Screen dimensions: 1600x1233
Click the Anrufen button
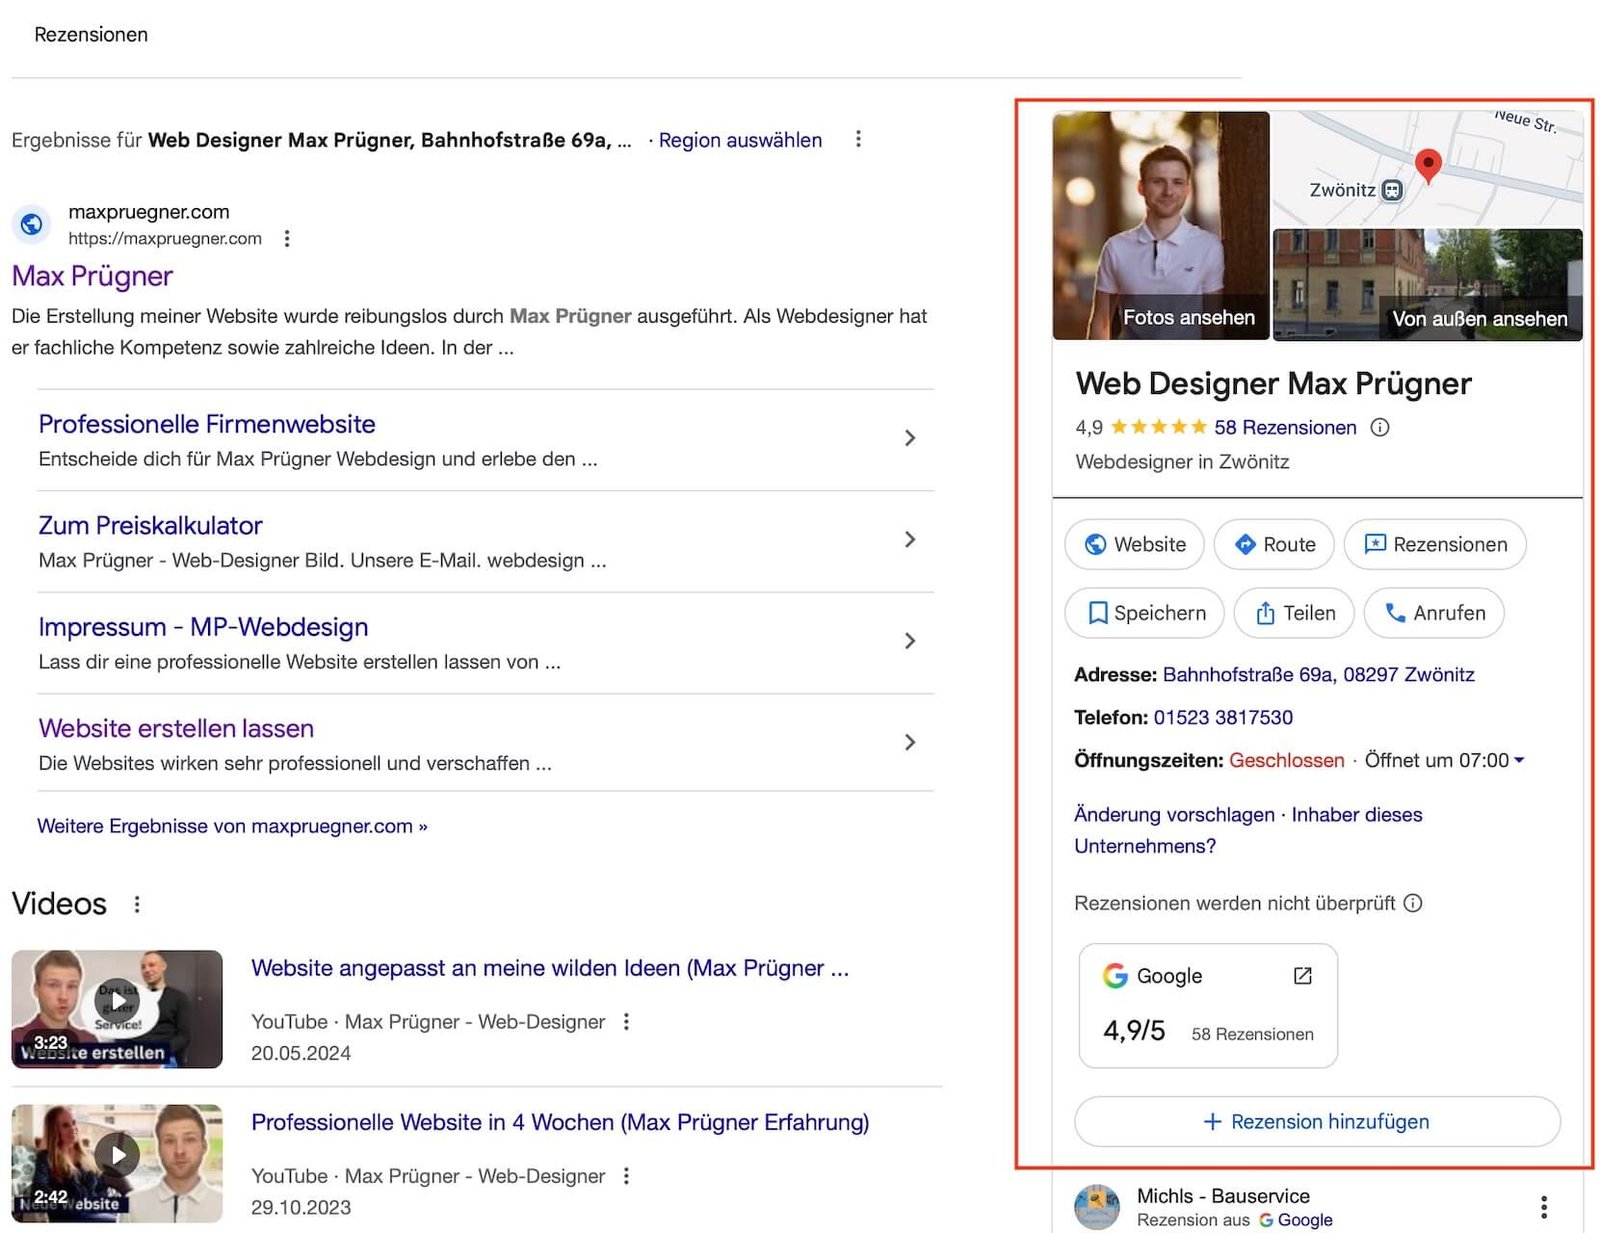coord(1434,613)
